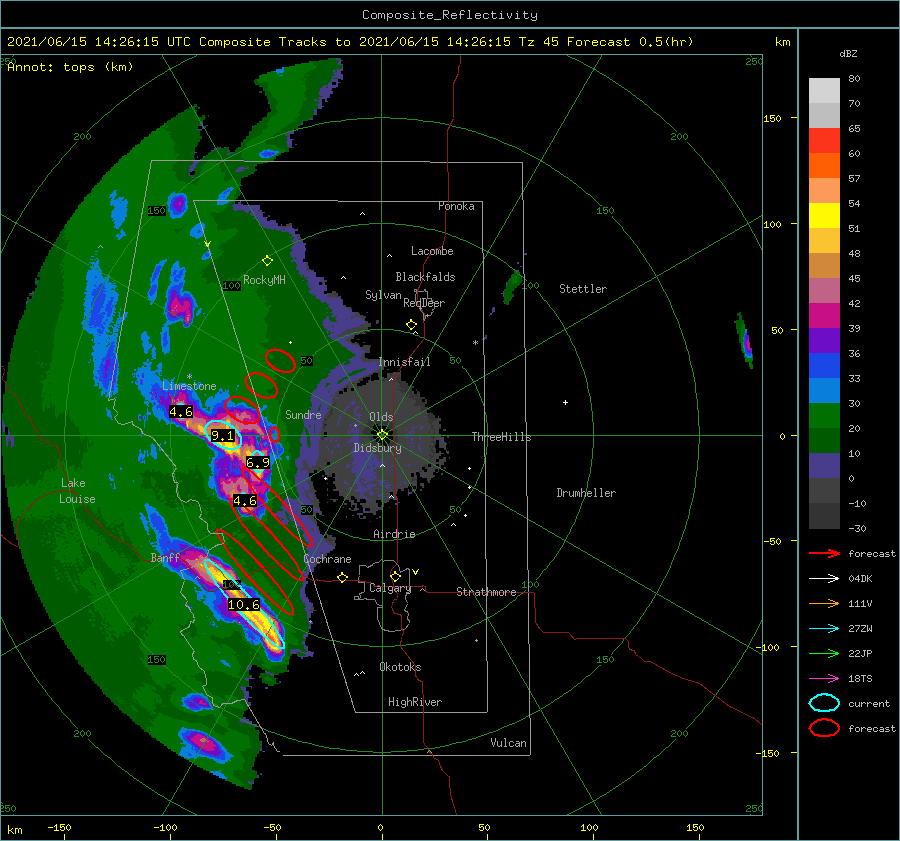Select the Drumheller label
The width and height of the screenshot is (900, 841).
coord(586,493)
